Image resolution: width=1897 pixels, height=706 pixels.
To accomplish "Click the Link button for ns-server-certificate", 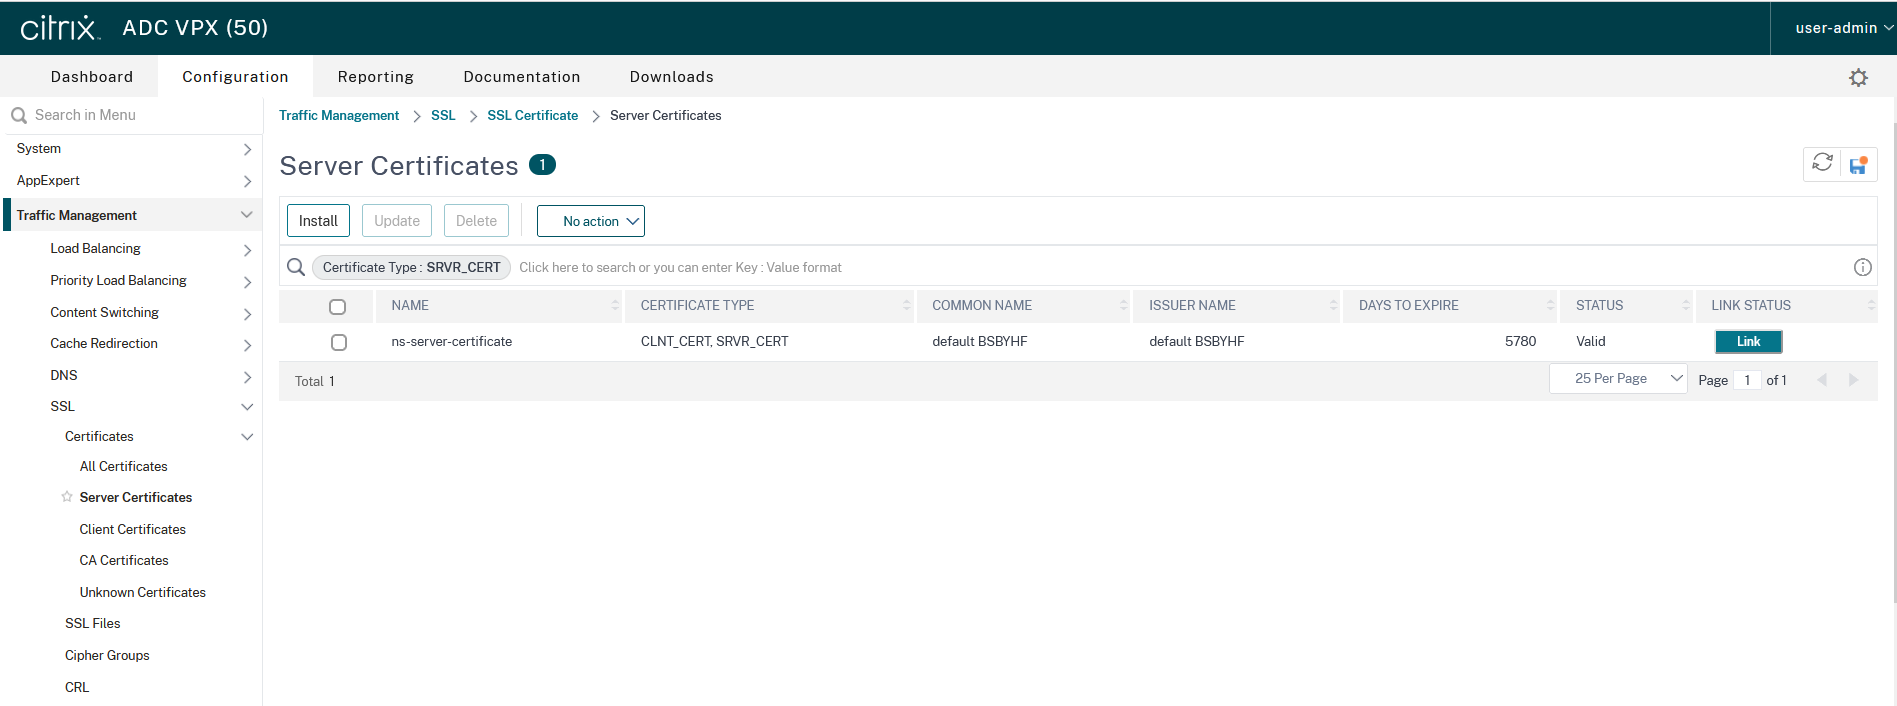I will click(x=1748, y=342).
